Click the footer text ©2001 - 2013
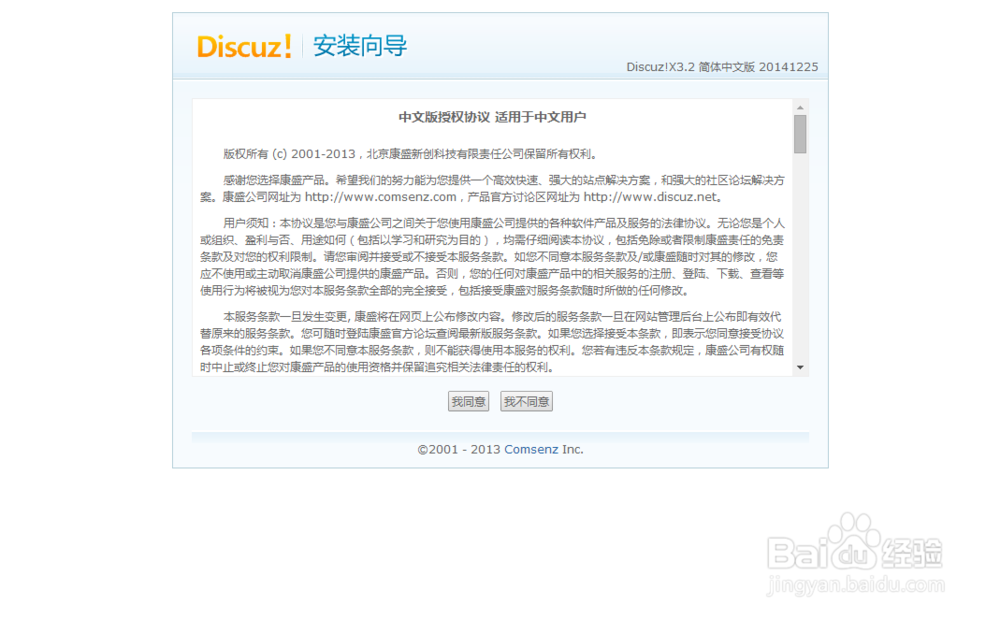 [459, 449]
